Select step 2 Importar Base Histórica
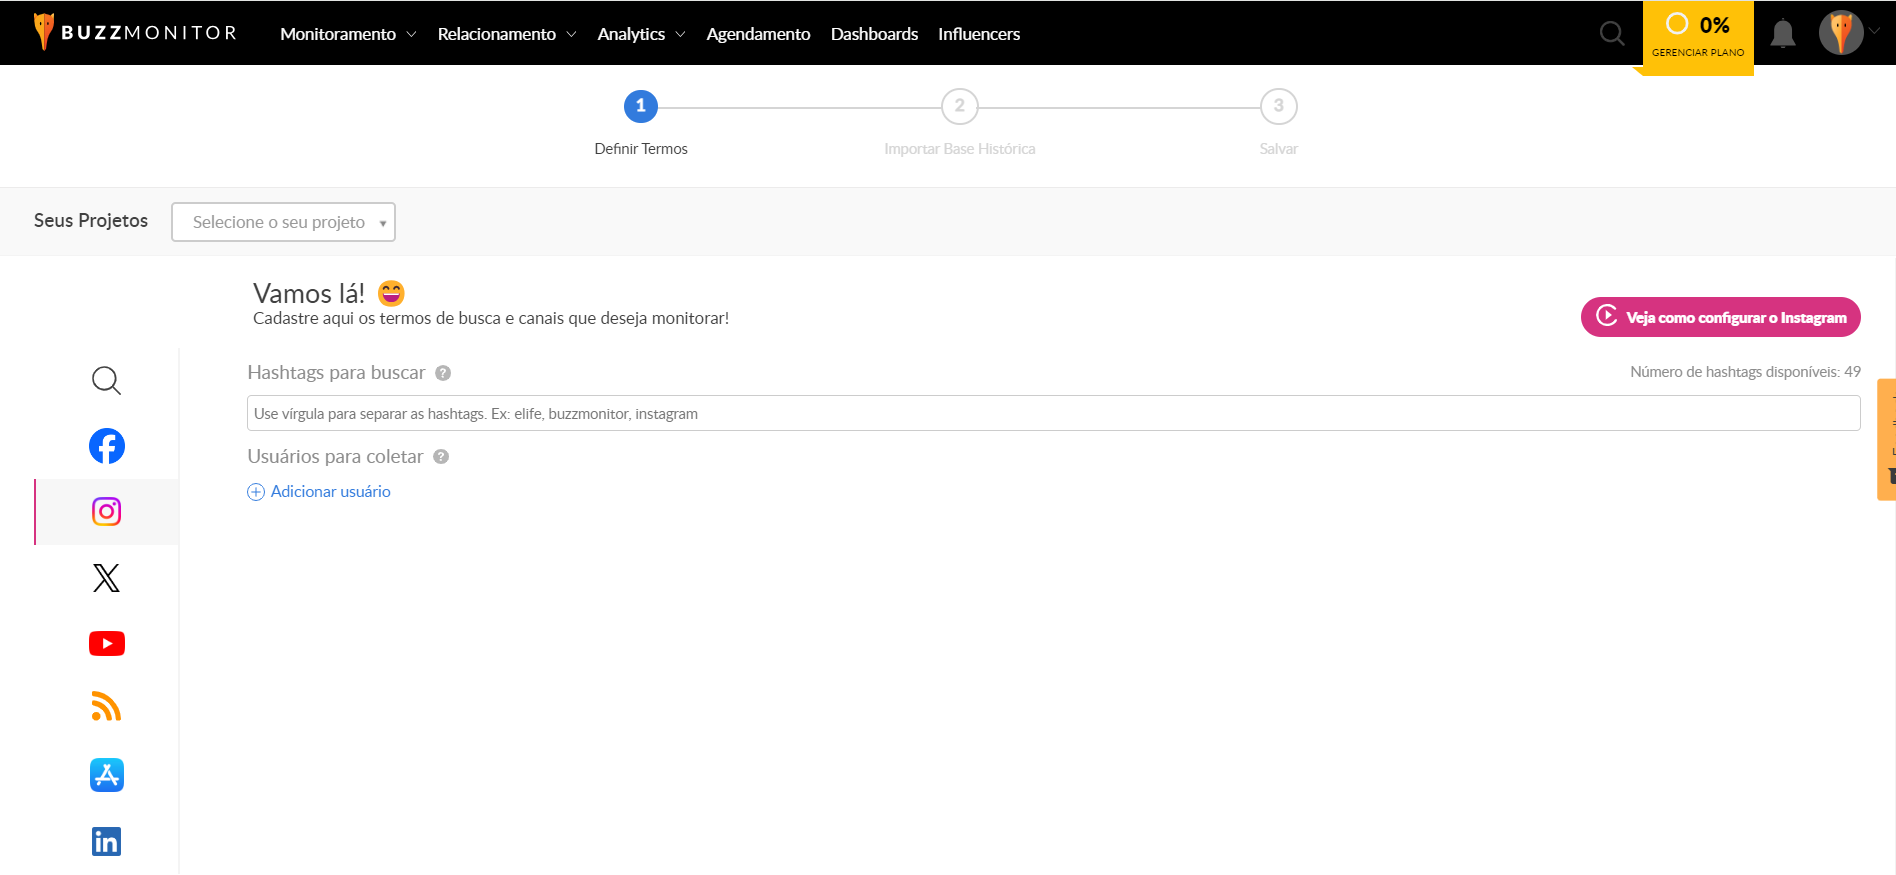Viewport: 1896px width, 875px height. click(x=960, y=106)
